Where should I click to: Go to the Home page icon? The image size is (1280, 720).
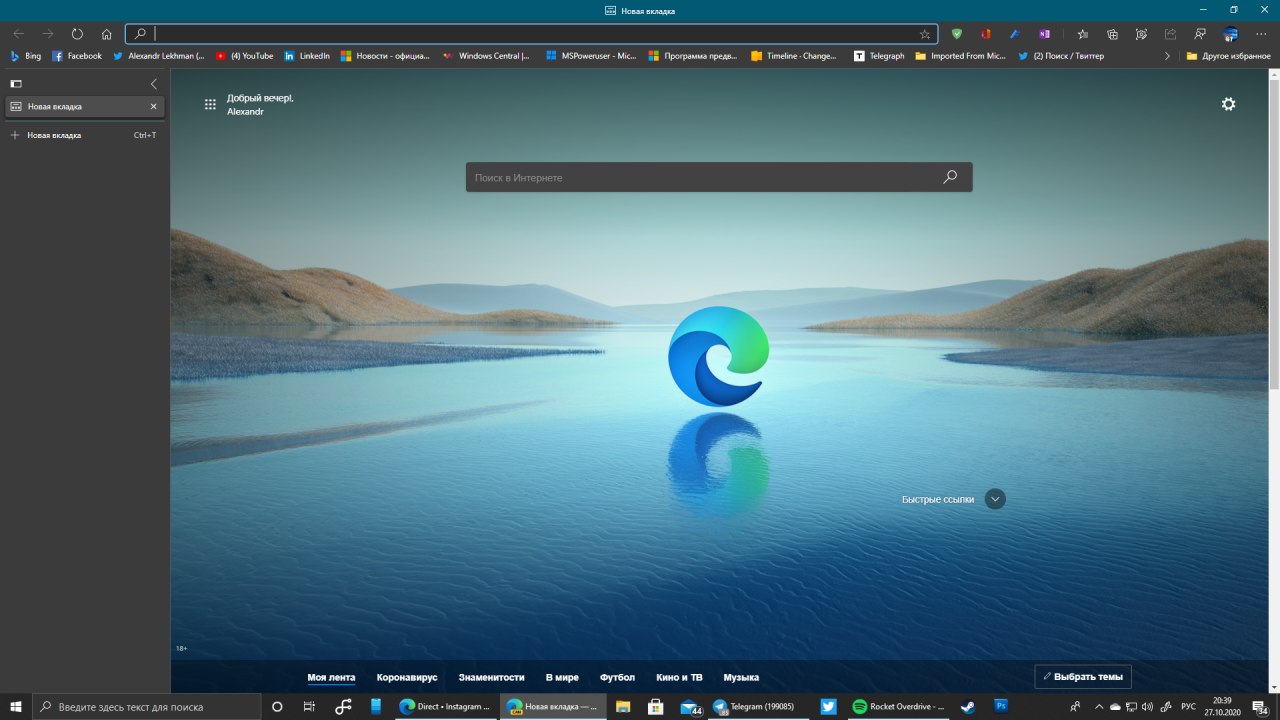click(x=106, y=33)
